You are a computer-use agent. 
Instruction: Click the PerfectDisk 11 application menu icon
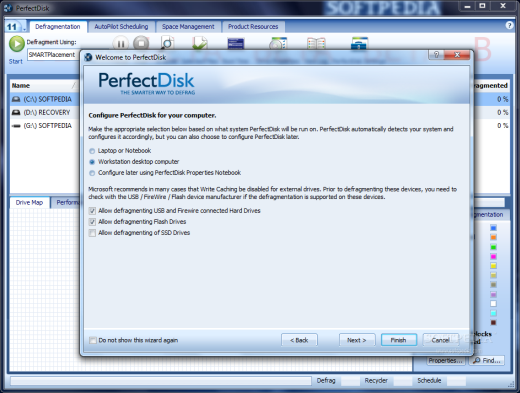point(15,26)
